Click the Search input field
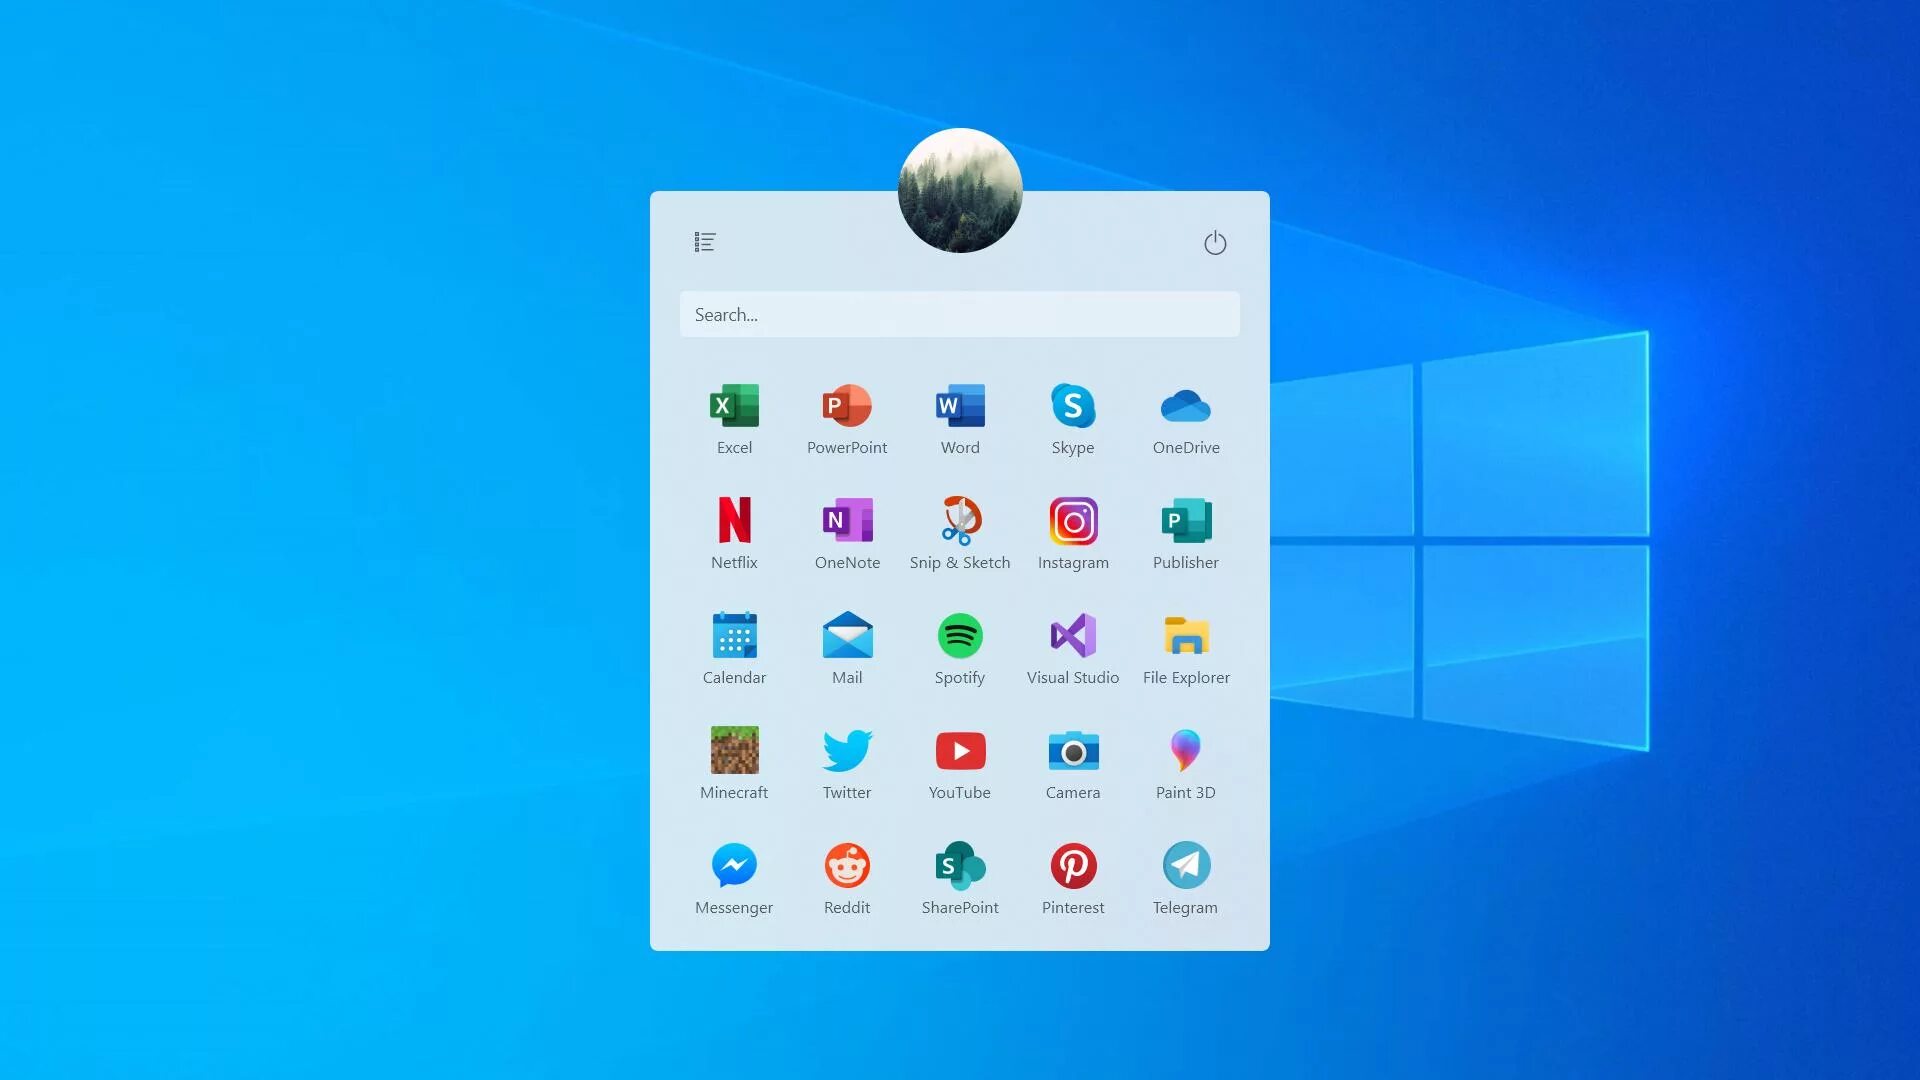The image size is (1920, 1080). (959, 313)
